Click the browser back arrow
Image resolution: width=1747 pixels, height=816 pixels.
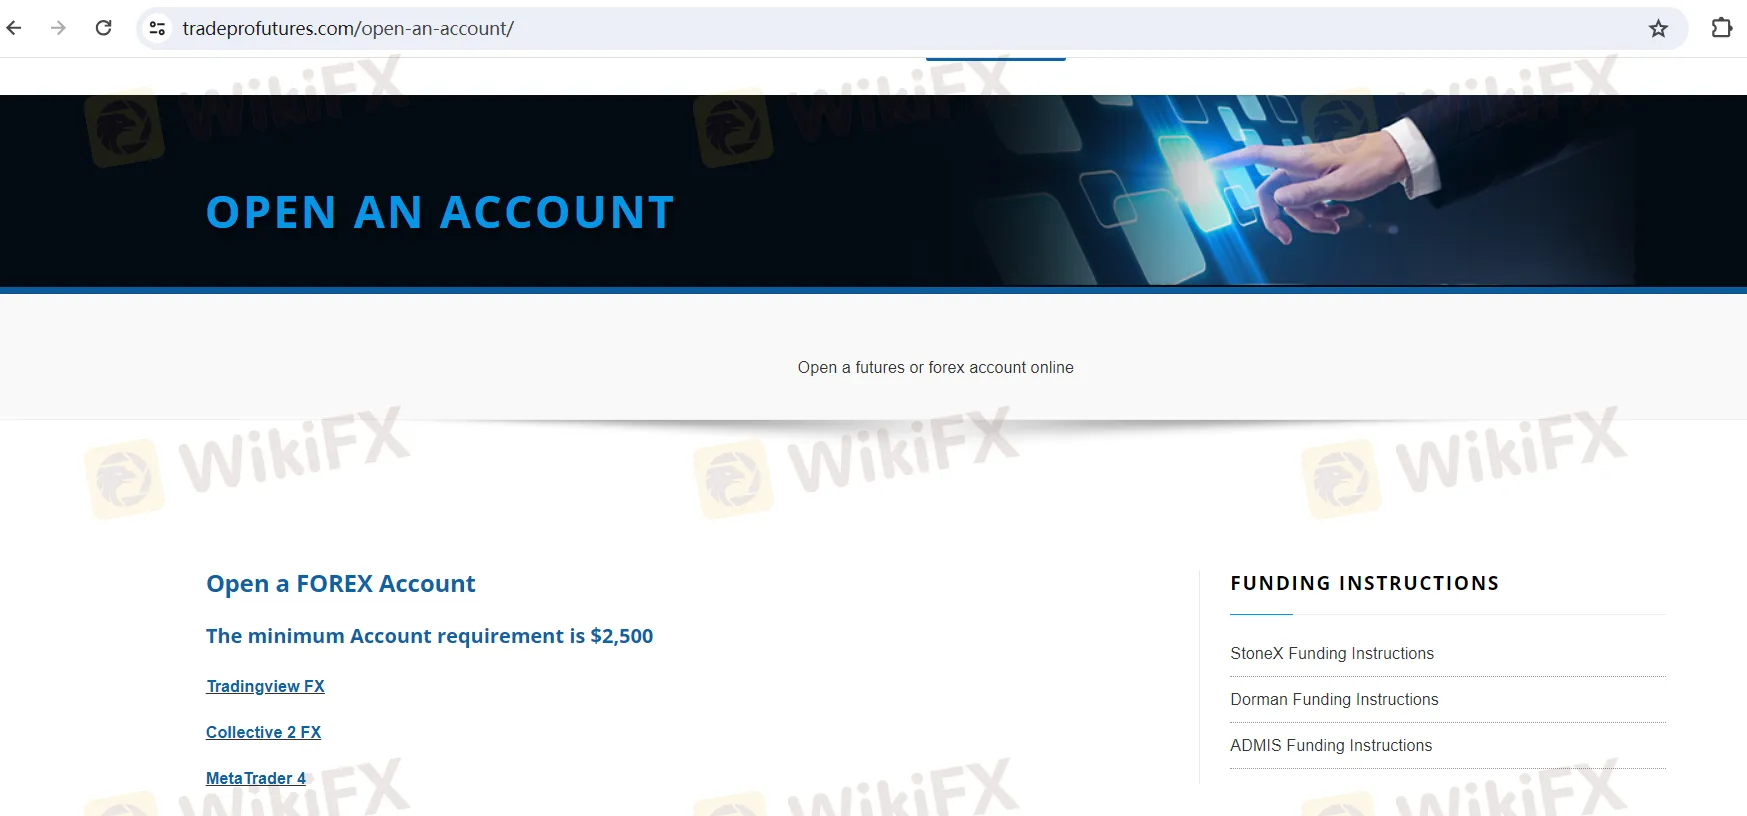(15, 28)
